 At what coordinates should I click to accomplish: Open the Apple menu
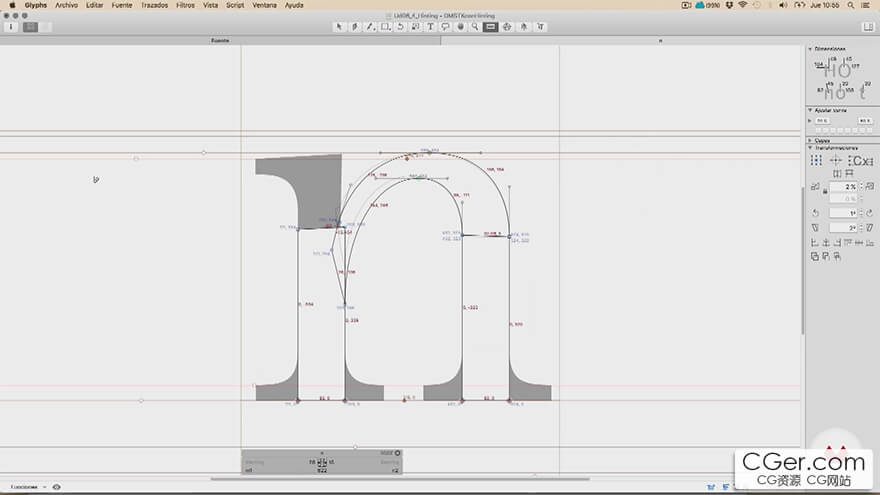coord(12,5)
